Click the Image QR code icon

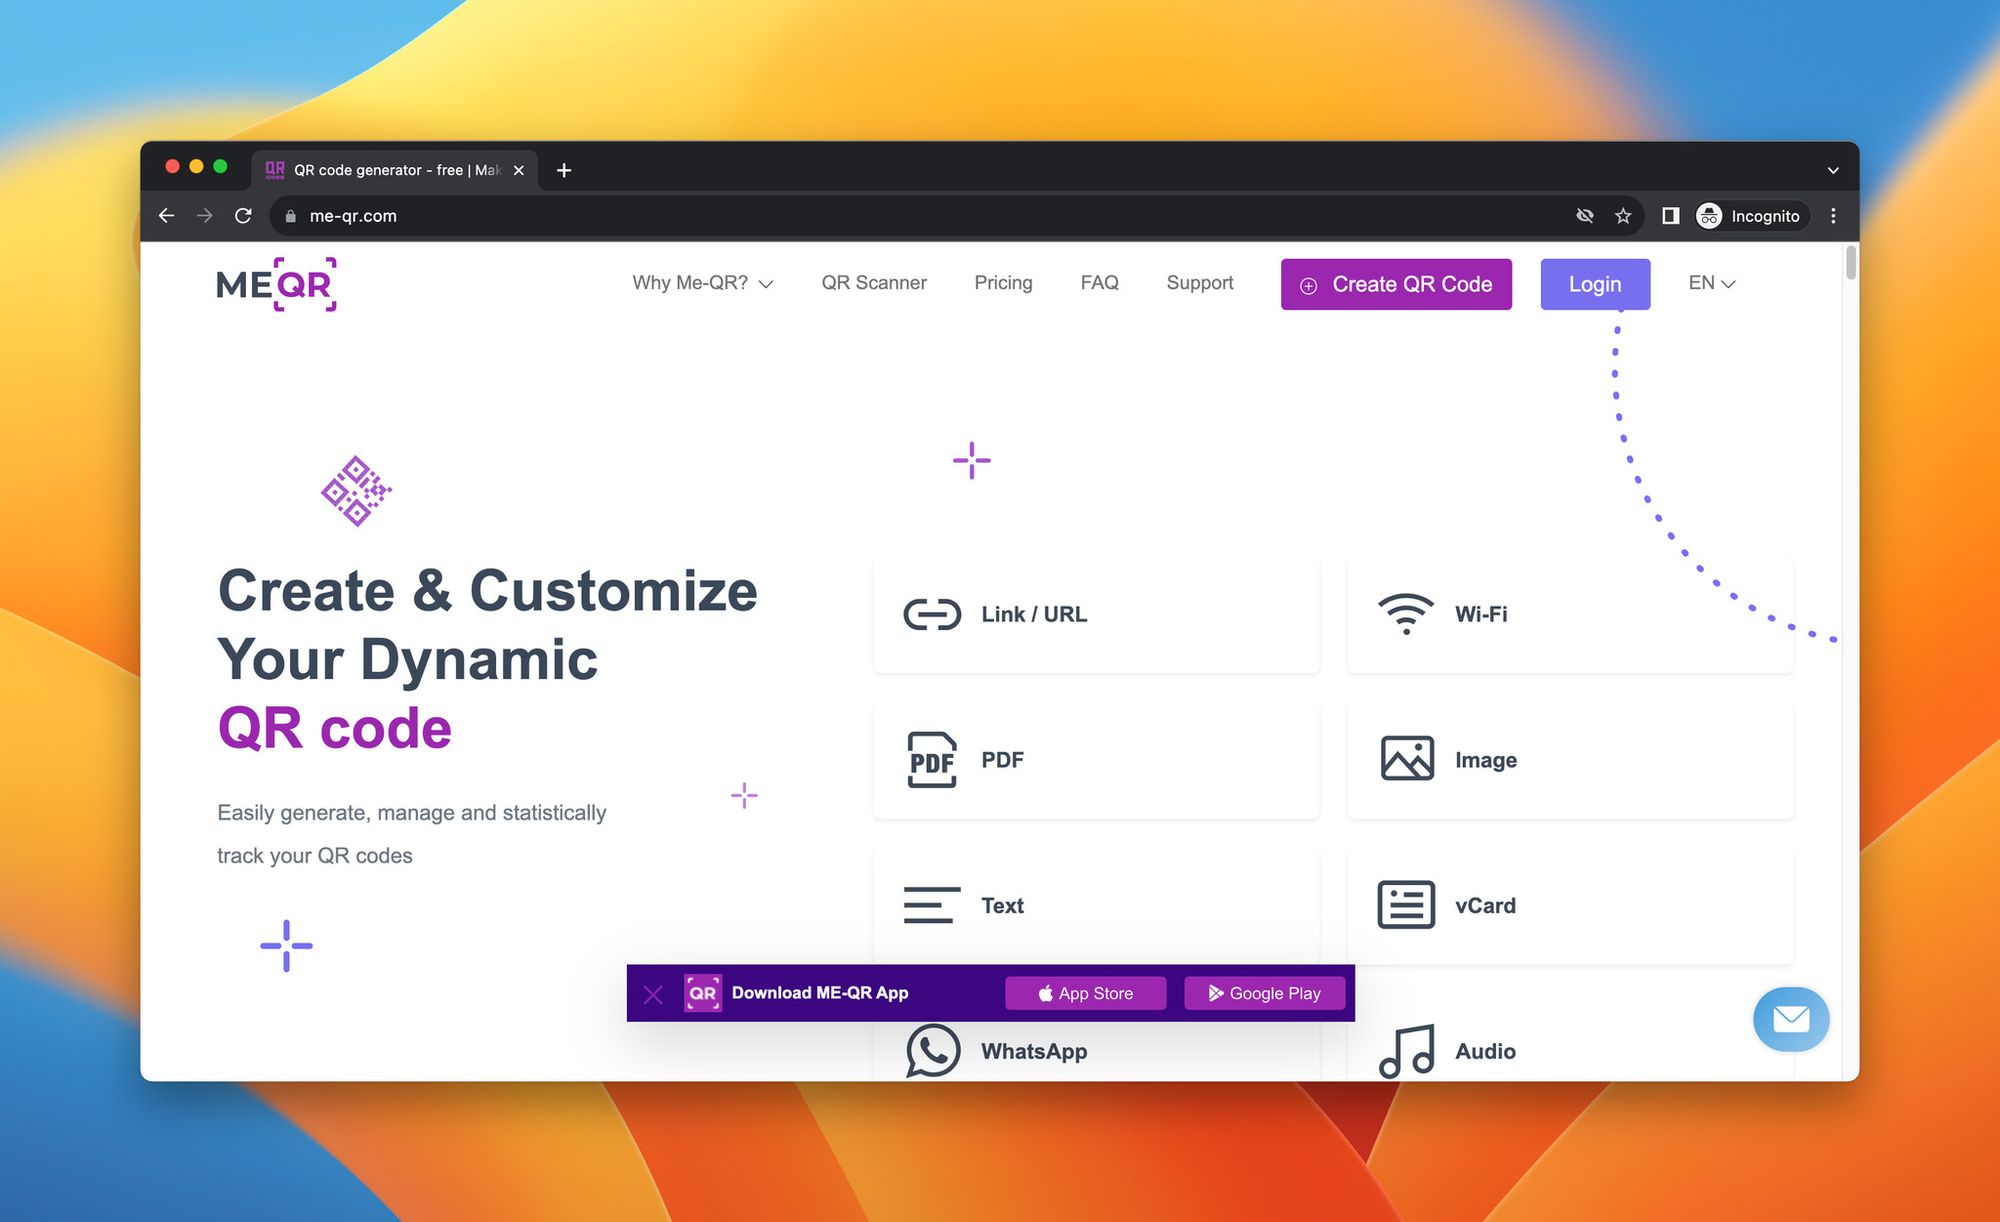click(x=1406, y=757)
